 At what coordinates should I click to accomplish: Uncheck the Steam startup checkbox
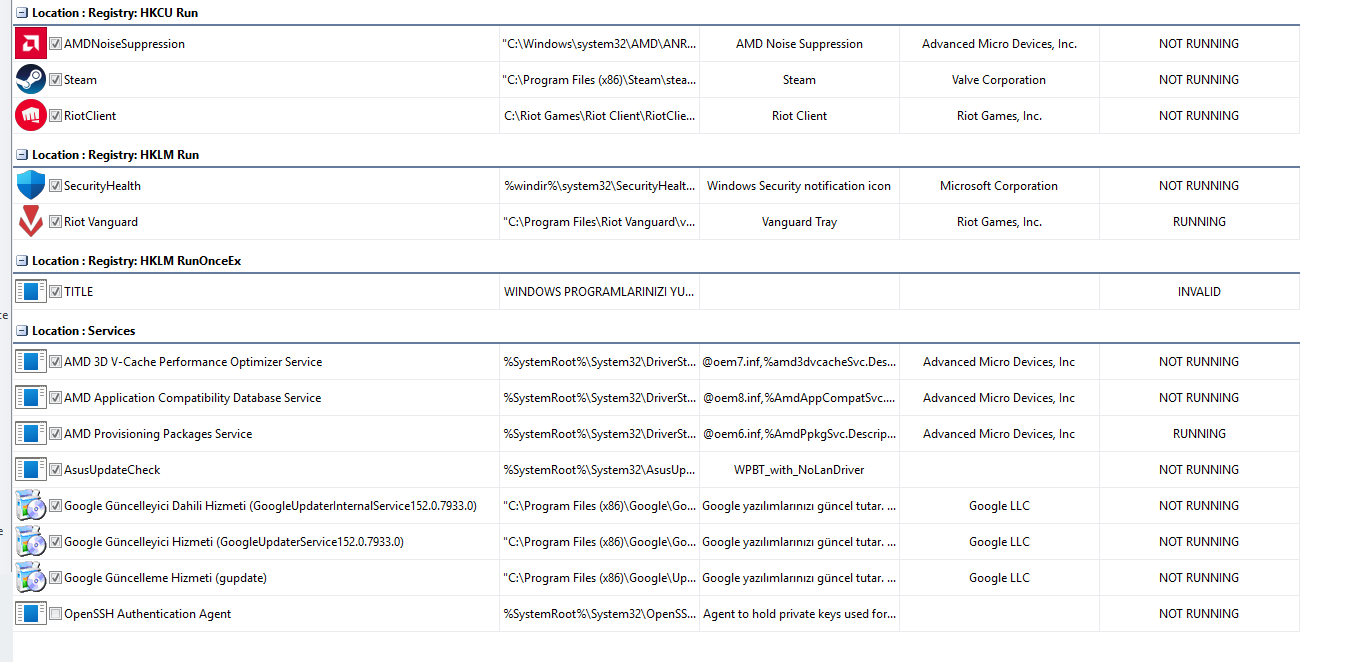point(56,80)
